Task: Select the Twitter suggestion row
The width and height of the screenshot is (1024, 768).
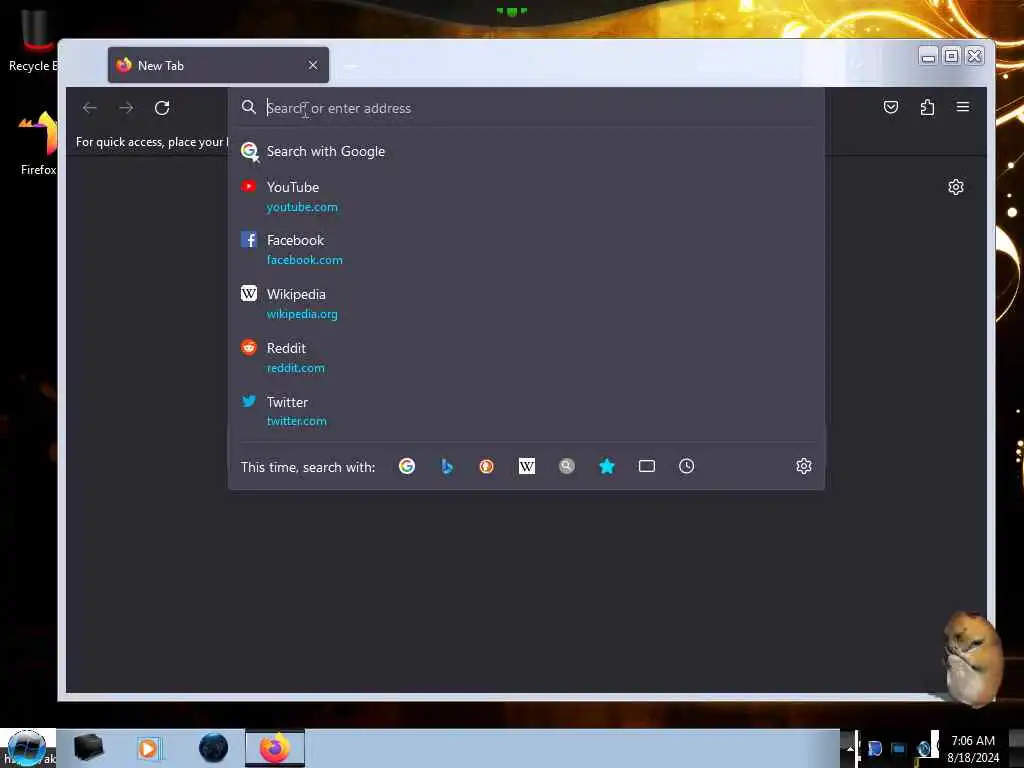Action: point(526,411)
